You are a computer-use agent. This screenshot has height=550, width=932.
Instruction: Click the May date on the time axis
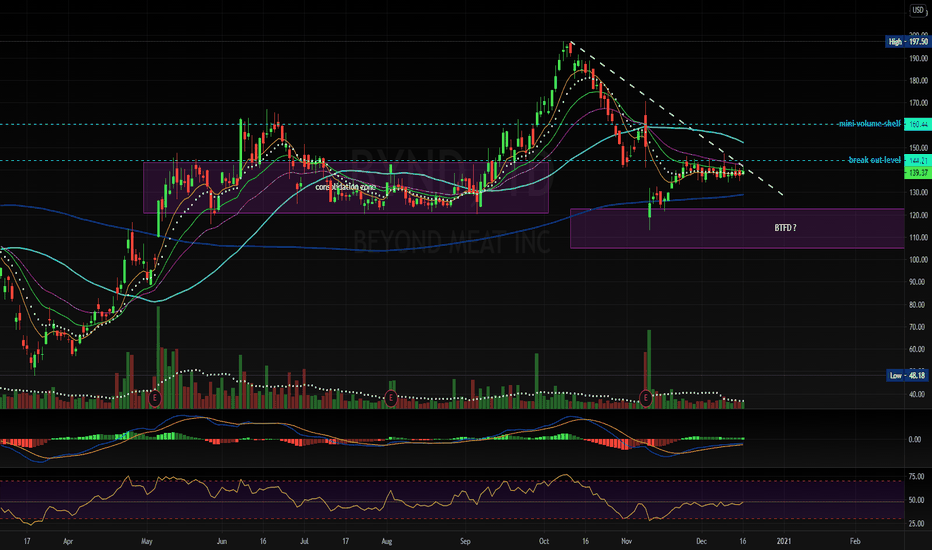tap(147, 541)
